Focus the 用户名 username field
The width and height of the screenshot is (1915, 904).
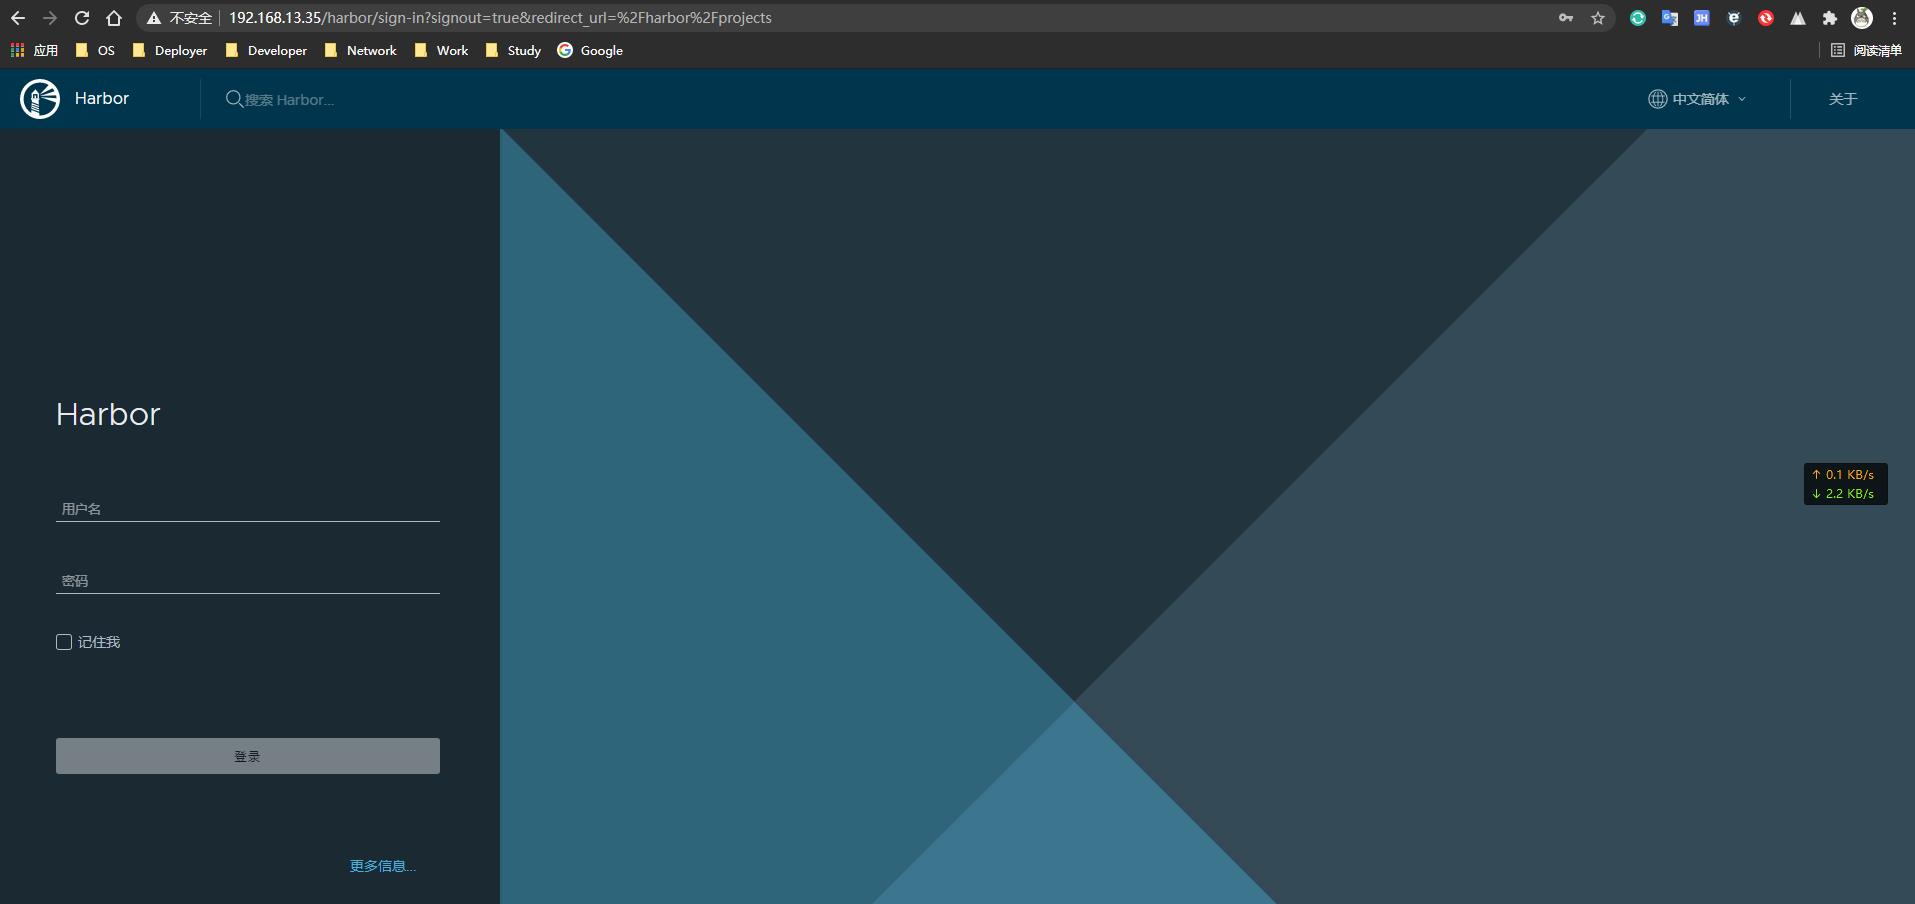[x=248, y=509]
